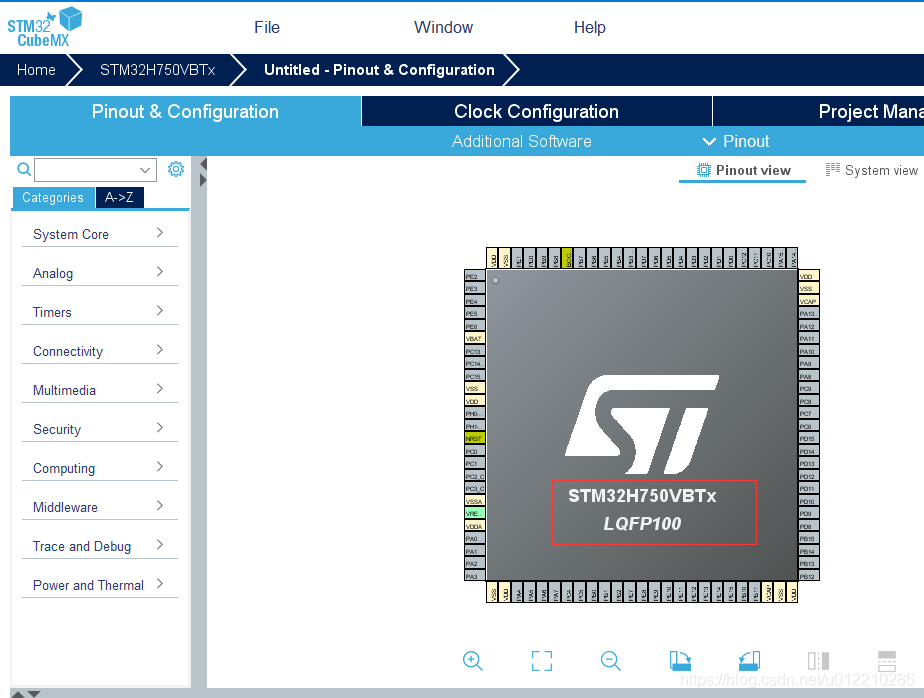This screenshot has height=698, width=924.
Task: Open the Window menu
Action: point(443,27)
